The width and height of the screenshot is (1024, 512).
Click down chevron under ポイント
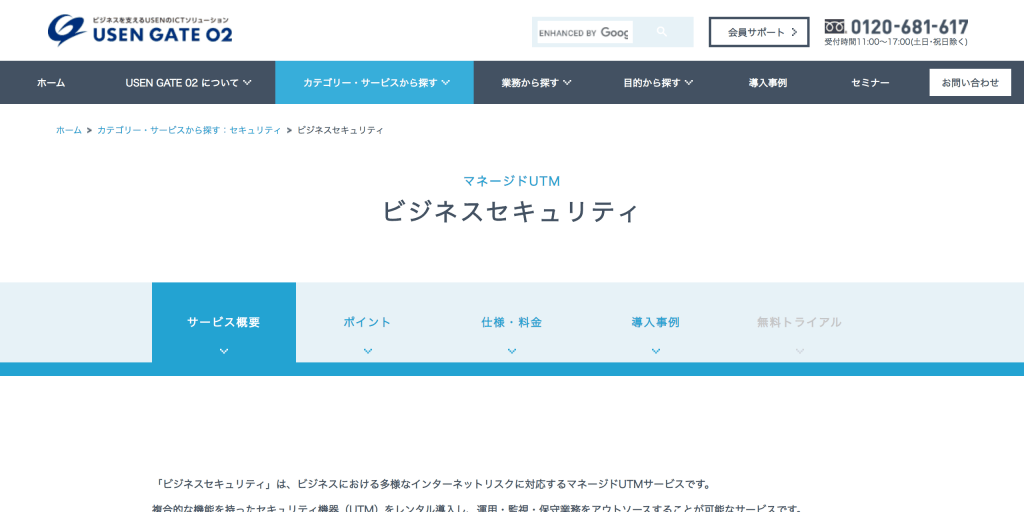pos(368,351)
